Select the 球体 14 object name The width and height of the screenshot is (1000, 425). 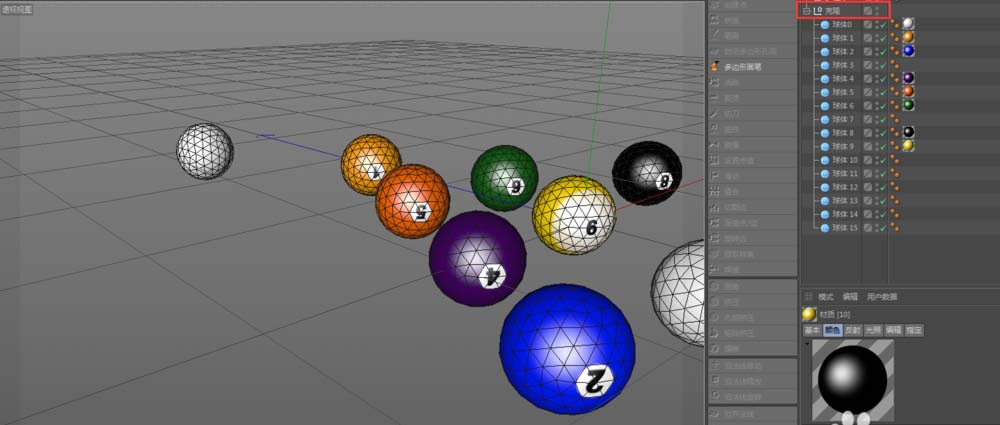tap(845, 214)
